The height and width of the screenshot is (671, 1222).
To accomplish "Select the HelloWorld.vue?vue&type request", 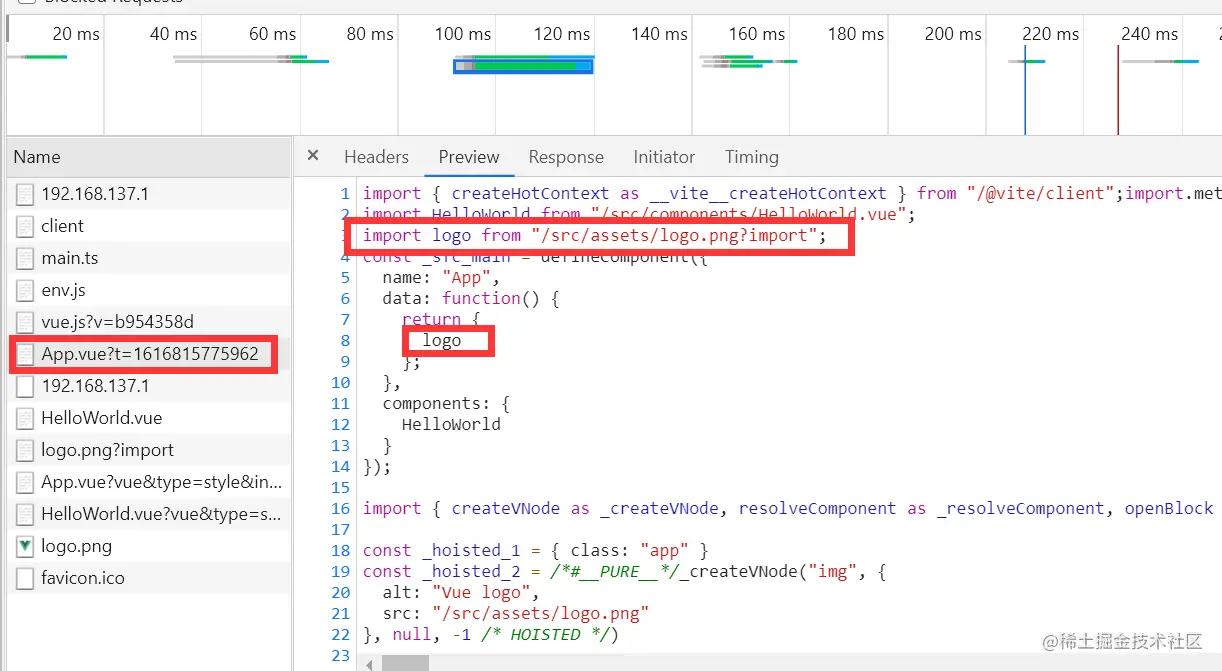I will (149, 514).
